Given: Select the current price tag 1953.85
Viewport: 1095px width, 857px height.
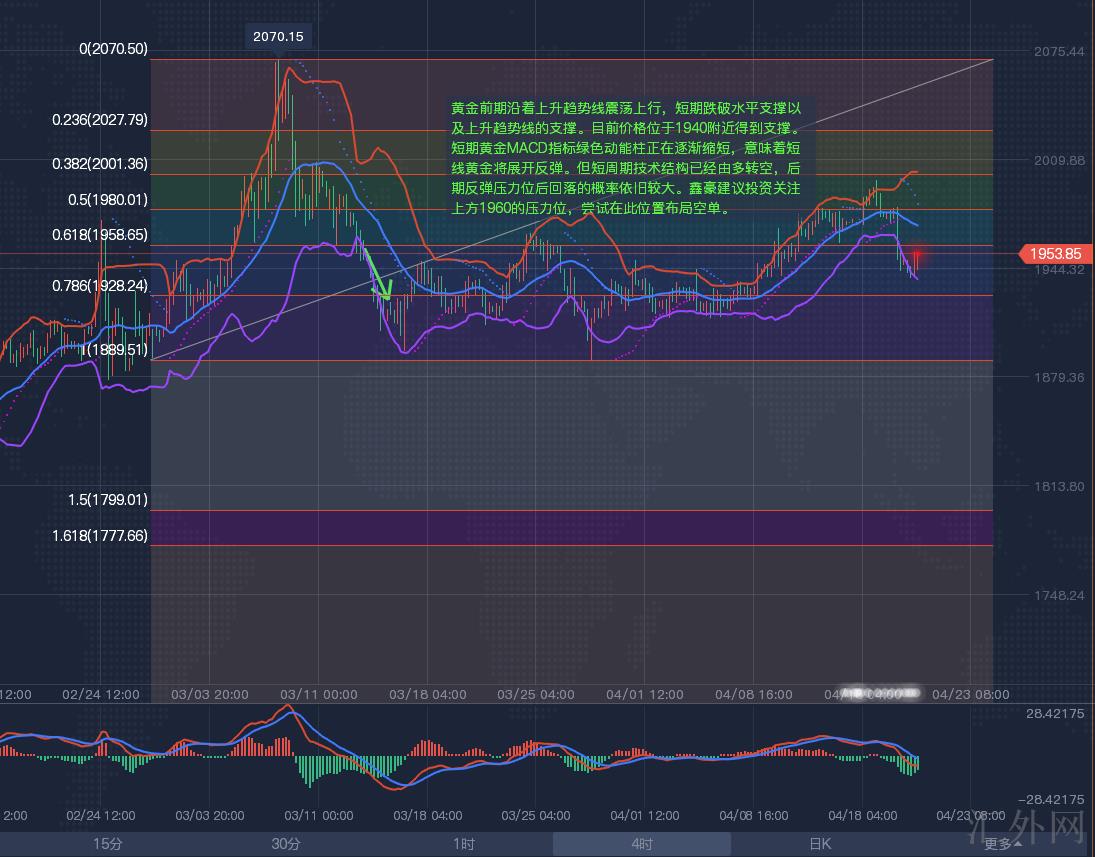Looking at the screenshot, I should pos(1055,254).
